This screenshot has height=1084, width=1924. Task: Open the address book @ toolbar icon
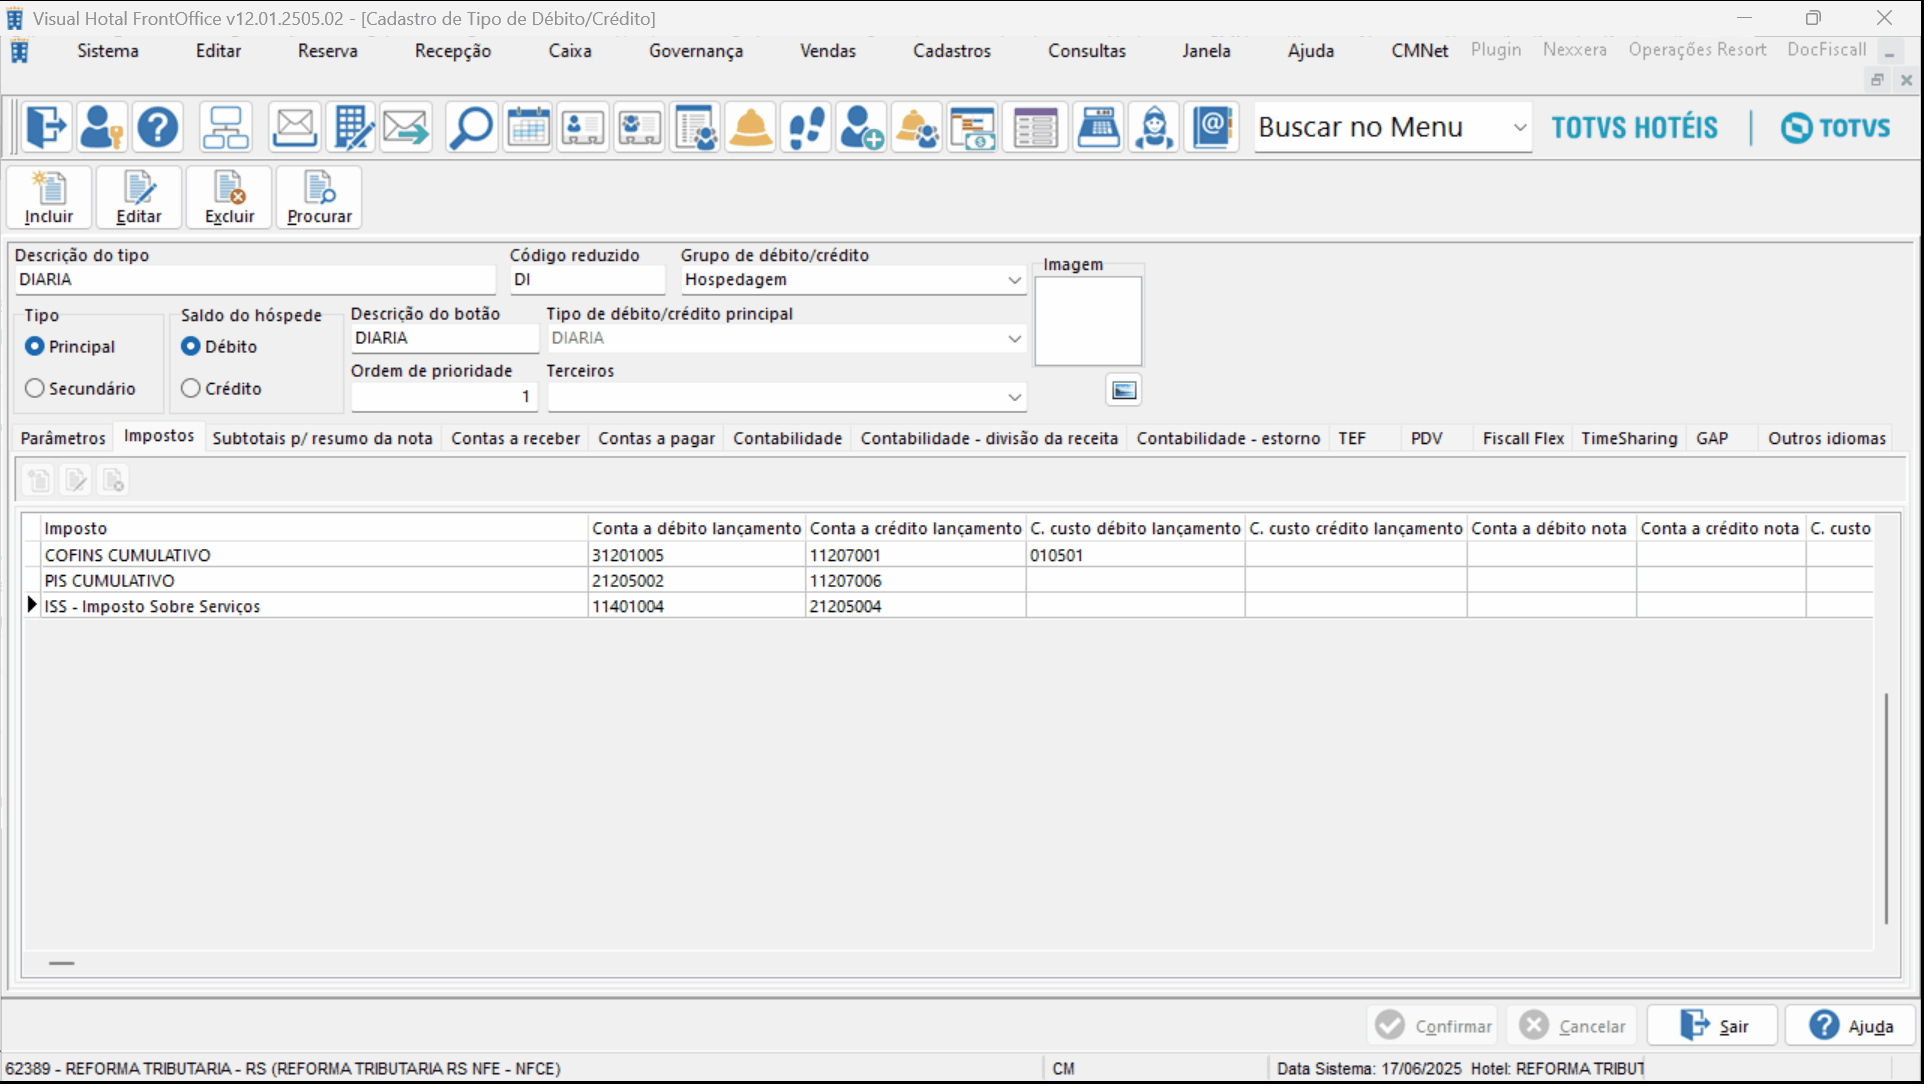pos(1211,128)
